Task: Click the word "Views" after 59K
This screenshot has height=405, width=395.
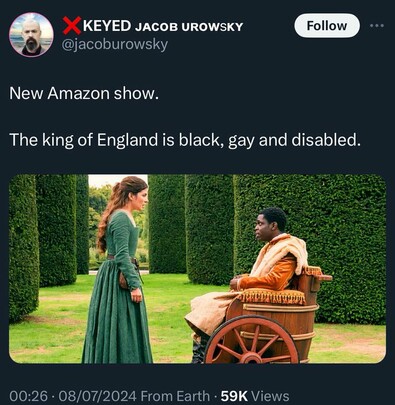Action: [270, 396]
